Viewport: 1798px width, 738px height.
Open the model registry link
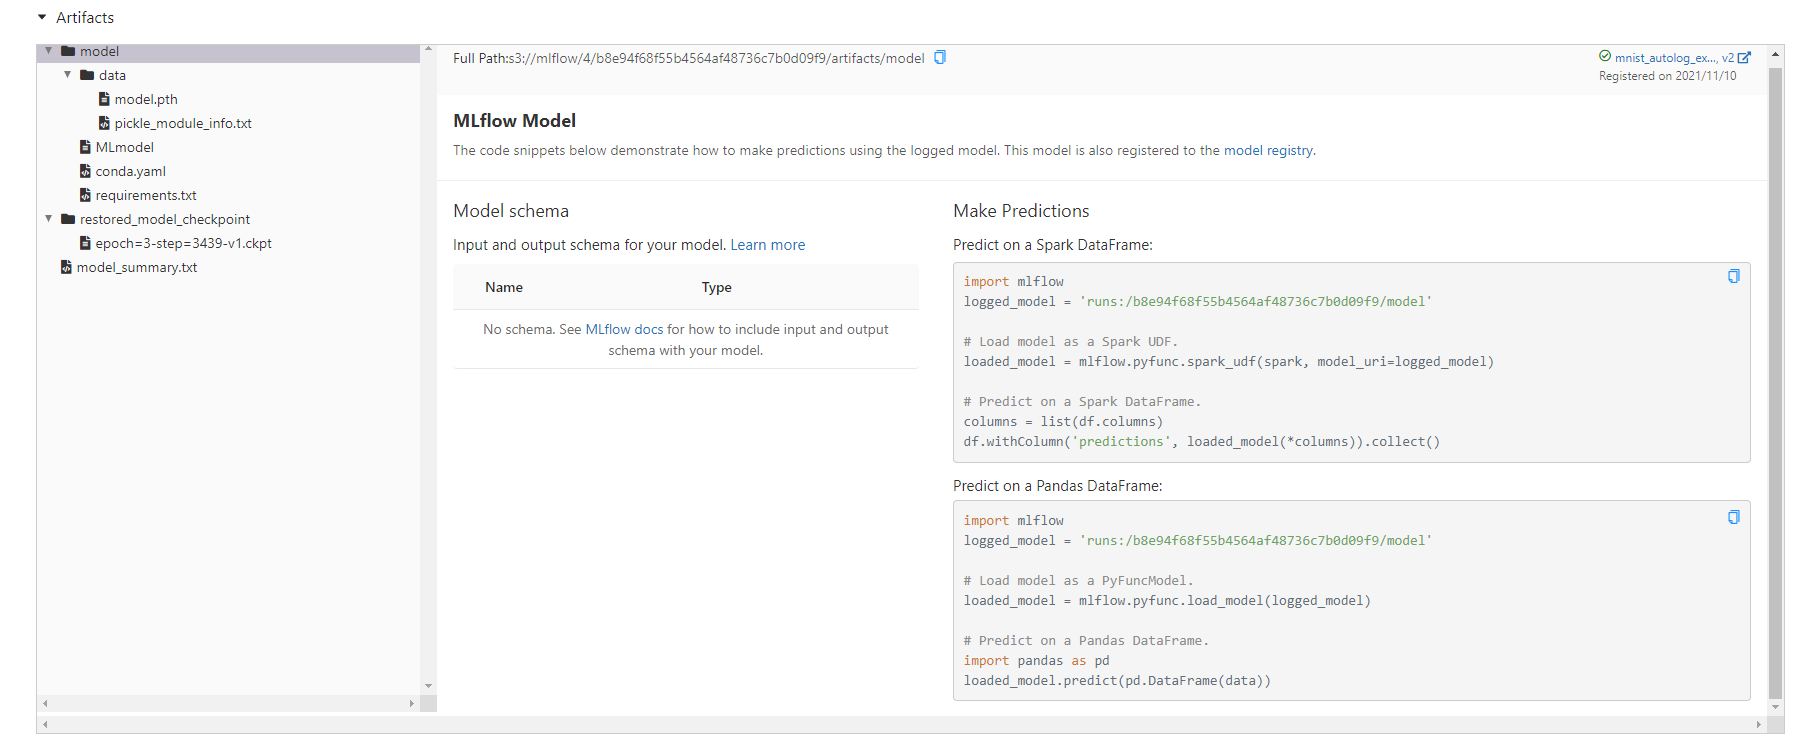(1268, 150)
